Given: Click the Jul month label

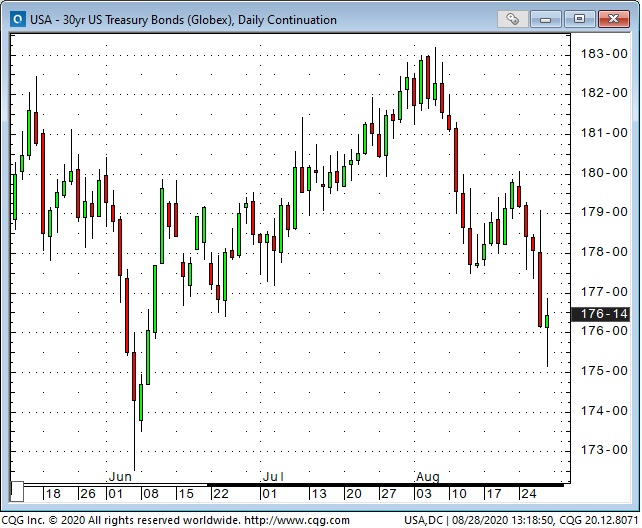Looking at the screenshot, I should [x=273, y=476].
